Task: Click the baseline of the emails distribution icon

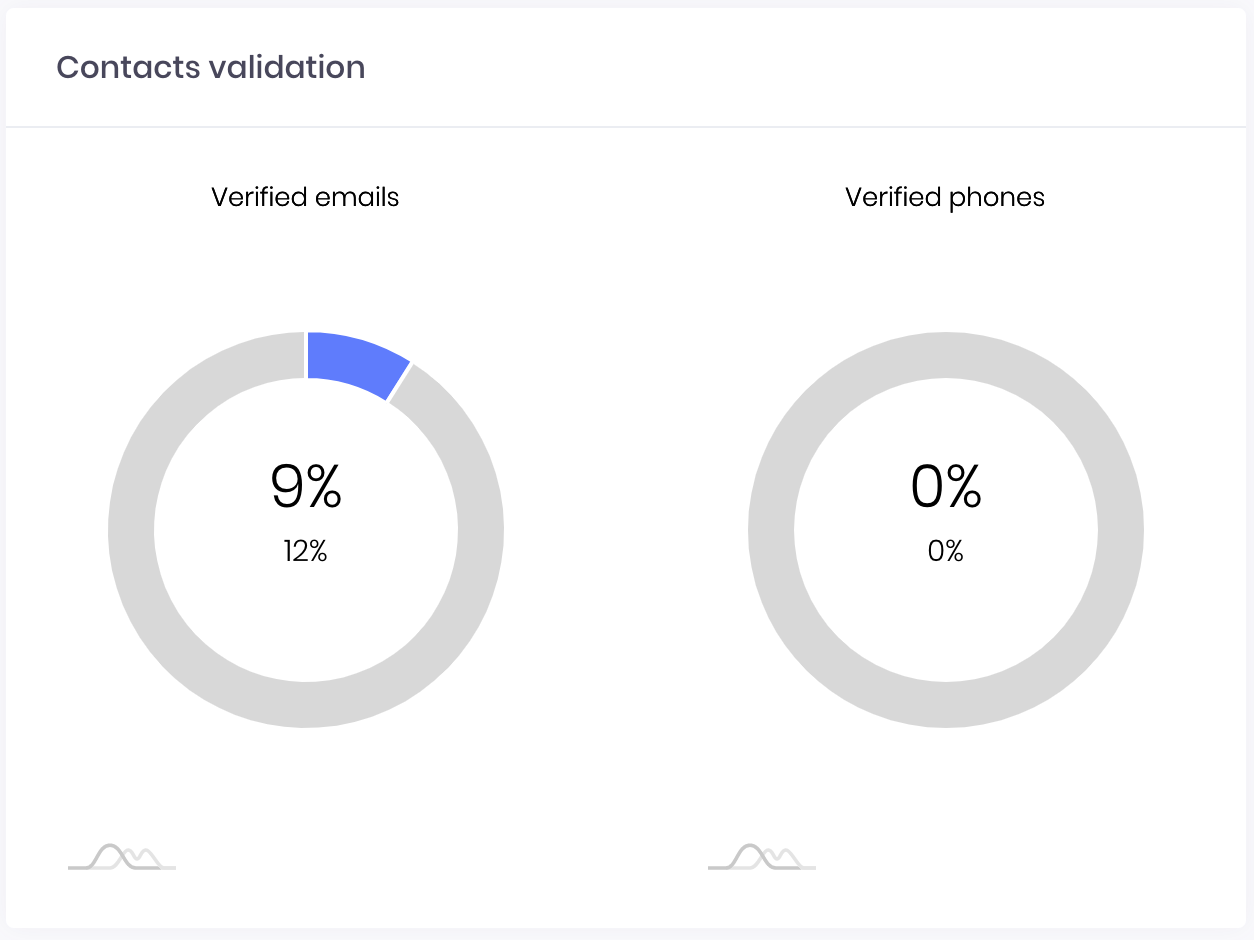Action: tap(122, 868)
